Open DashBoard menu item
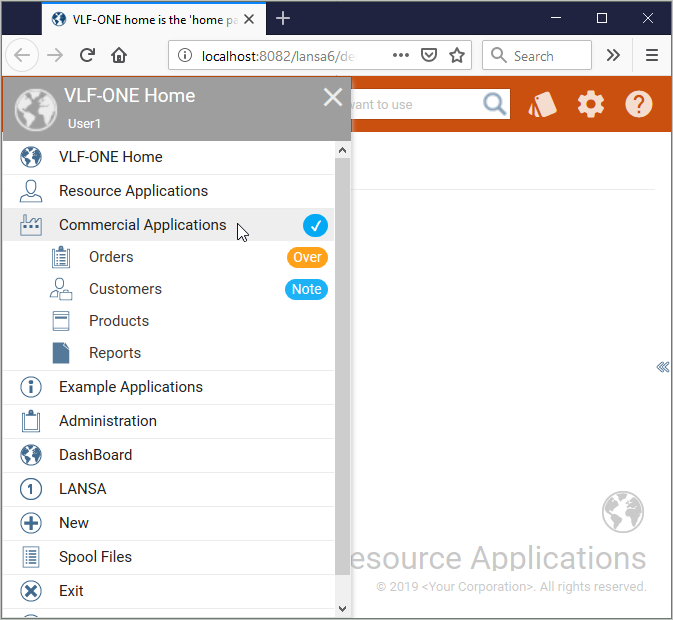The image size is (673, 620). pyautogui.click(x=168, y=455)
